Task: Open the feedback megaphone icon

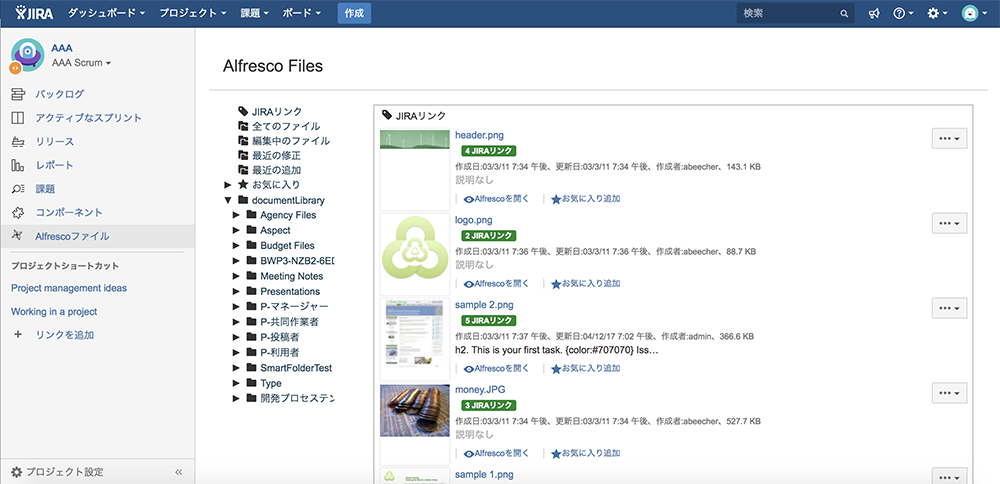Action: pyautogui.click(x=874, y=13)
